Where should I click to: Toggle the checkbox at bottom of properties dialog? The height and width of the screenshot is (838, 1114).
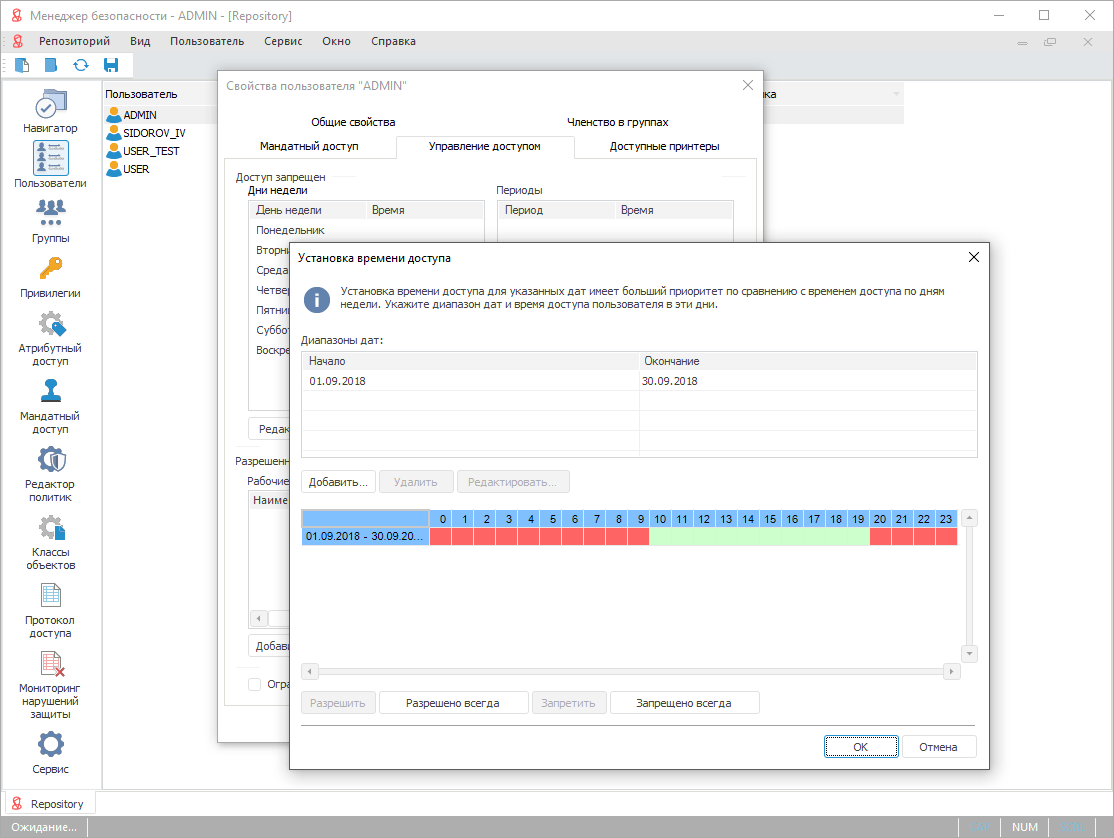pos(255,685)
